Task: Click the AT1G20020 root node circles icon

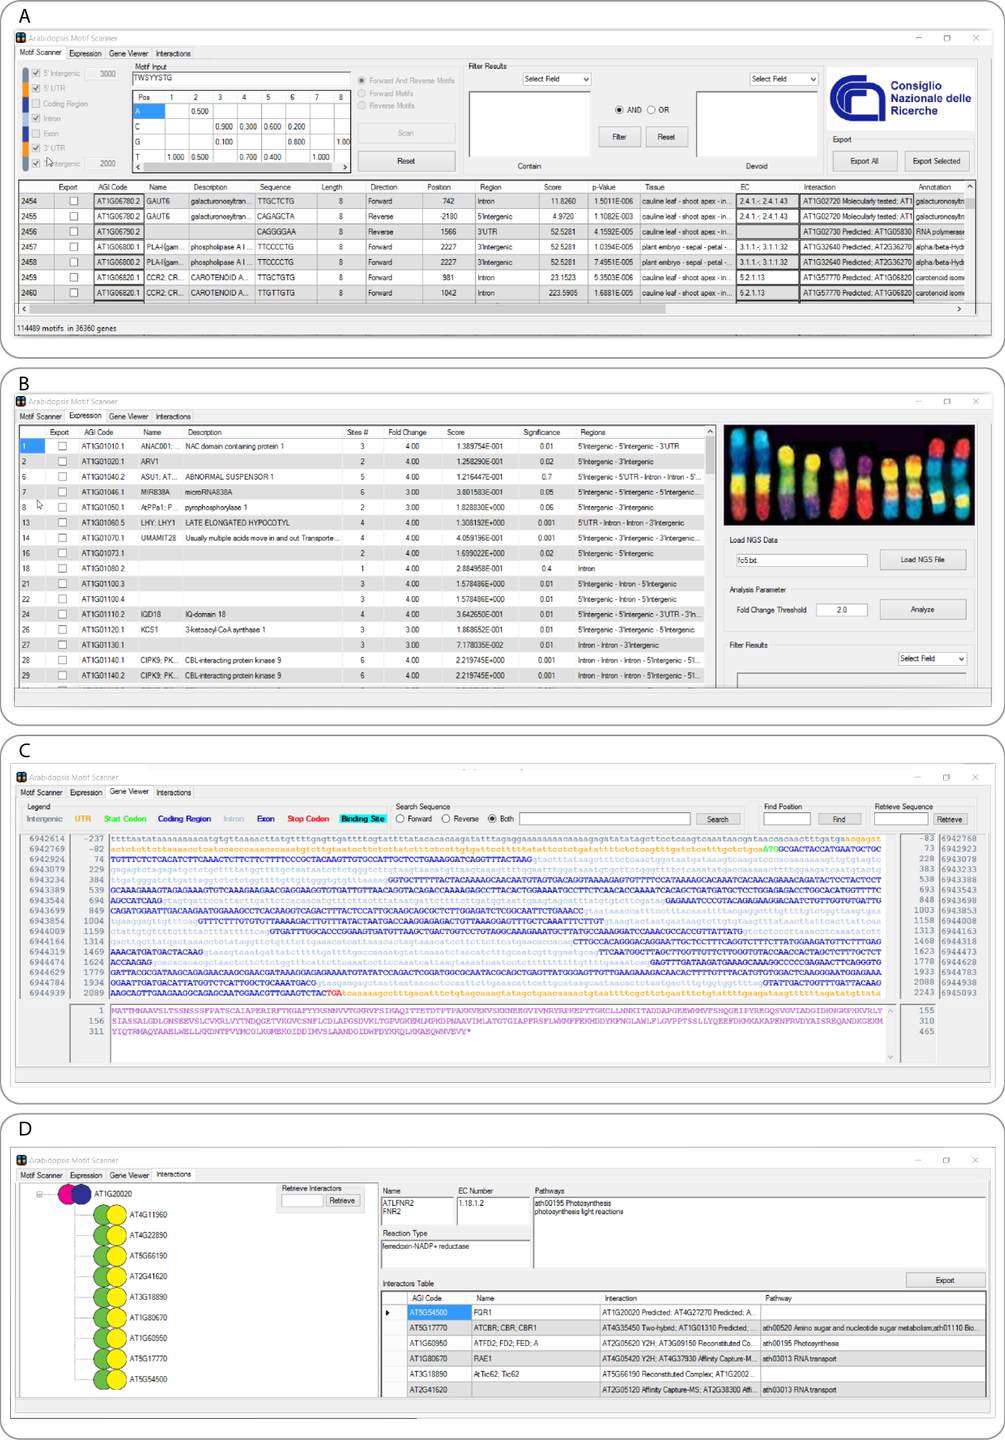Action: [74, 1193]
